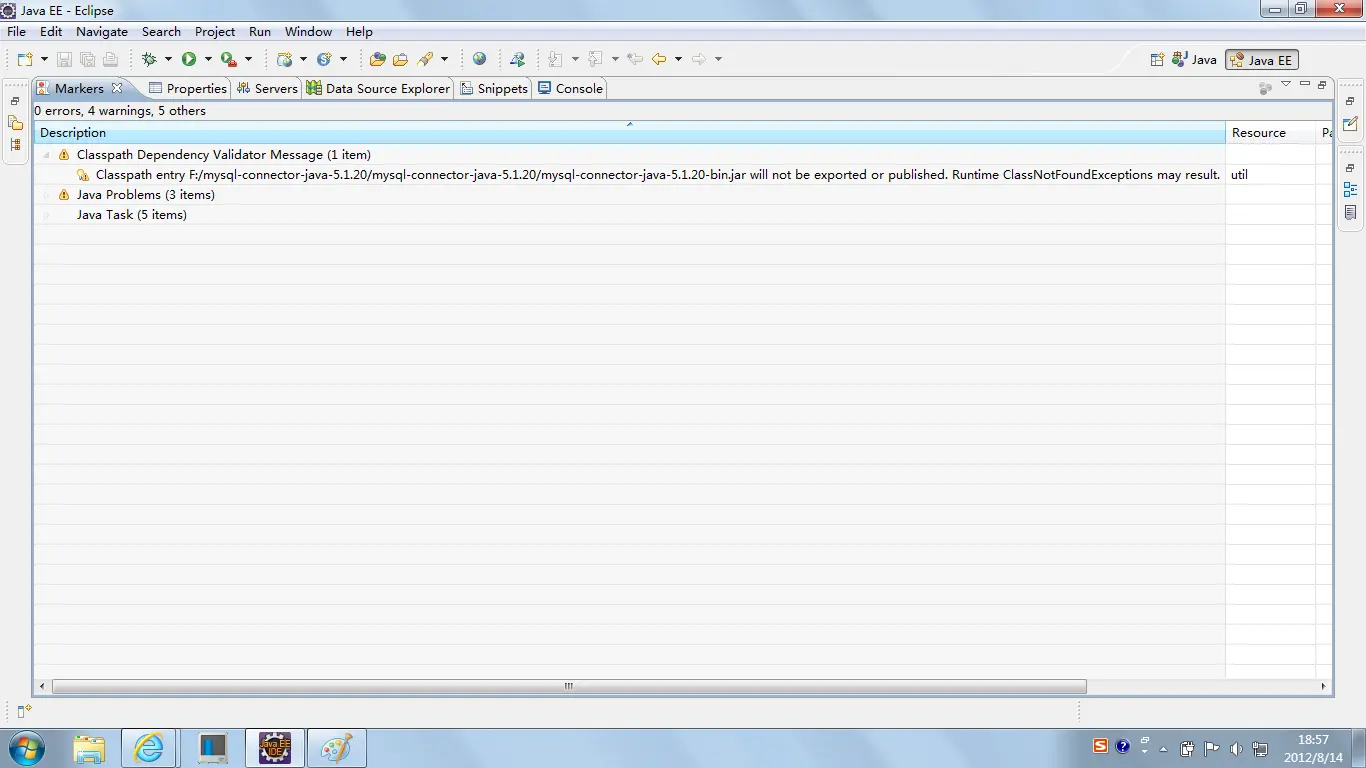
Task: Click the Debug bug icon
Action: coord(149,60)
